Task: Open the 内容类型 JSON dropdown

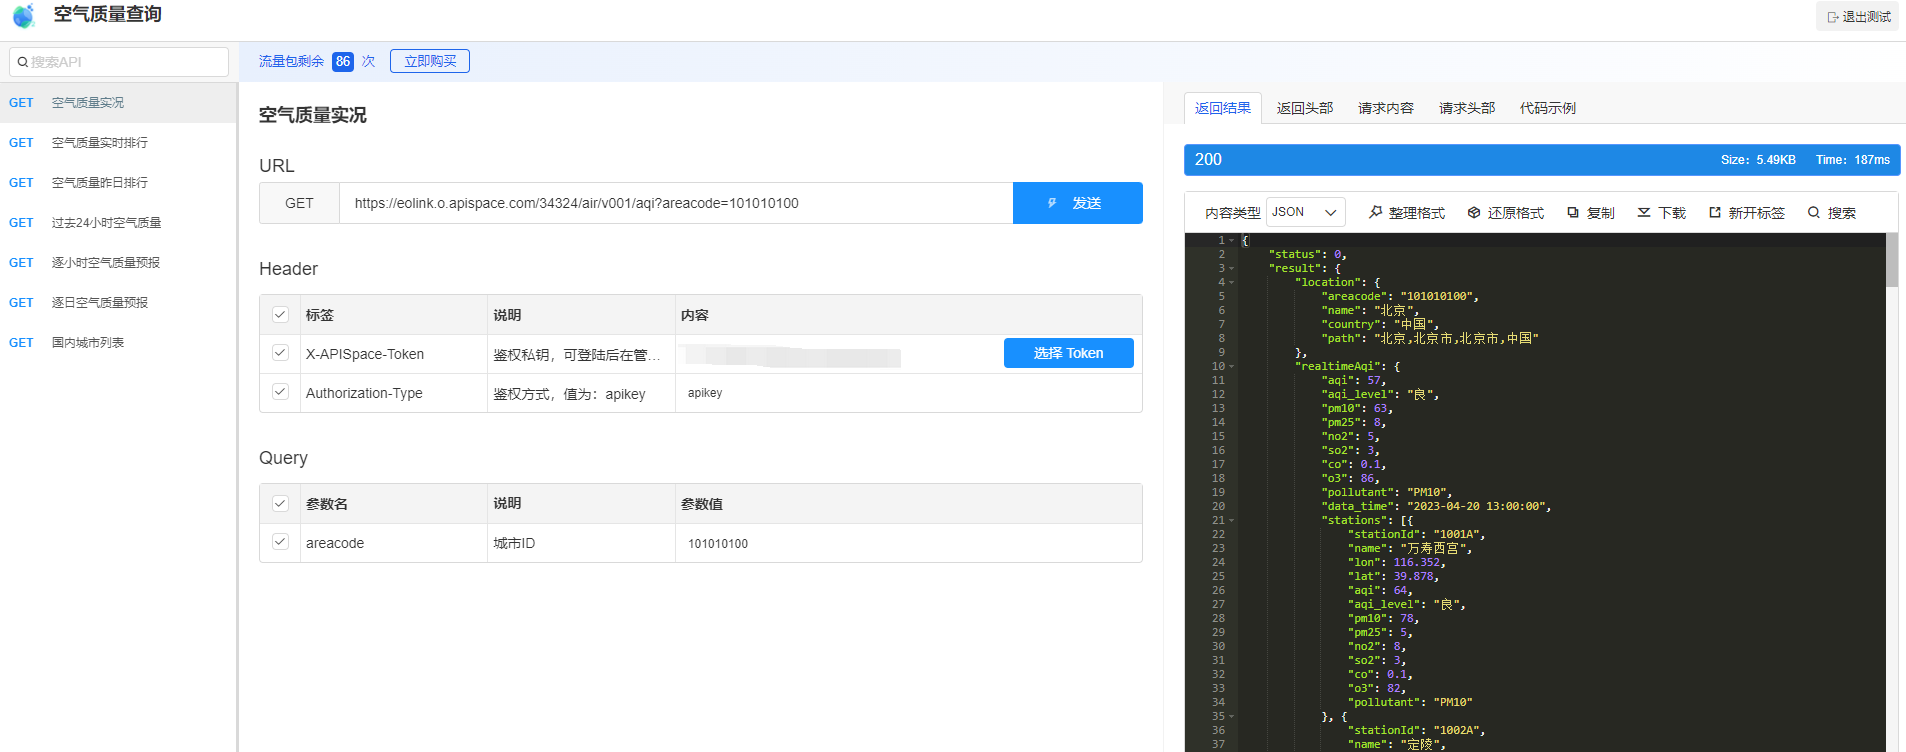Action: [x=1305, y=212]
